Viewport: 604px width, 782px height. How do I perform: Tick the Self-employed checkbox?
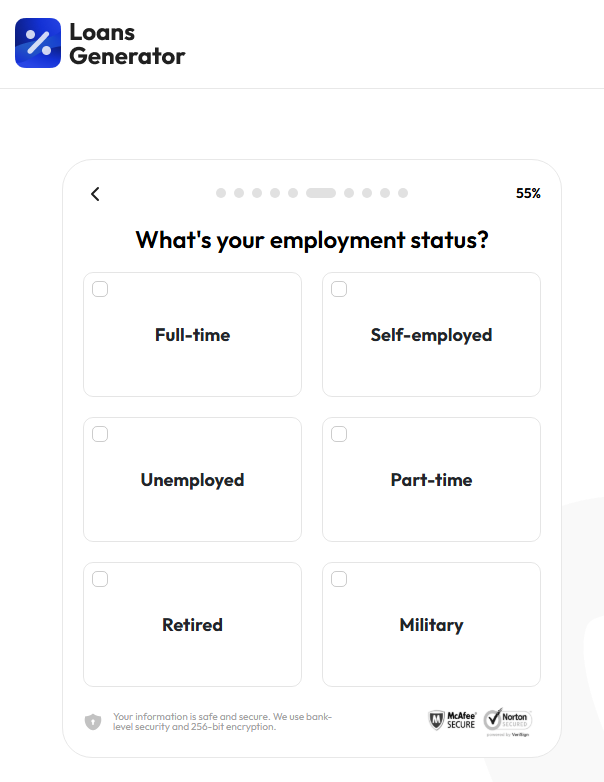339,289
